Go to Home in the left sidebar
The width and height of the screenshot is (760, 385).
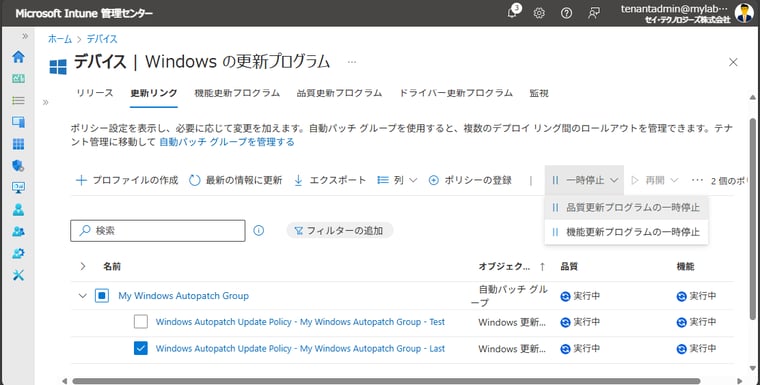(18, 57)
